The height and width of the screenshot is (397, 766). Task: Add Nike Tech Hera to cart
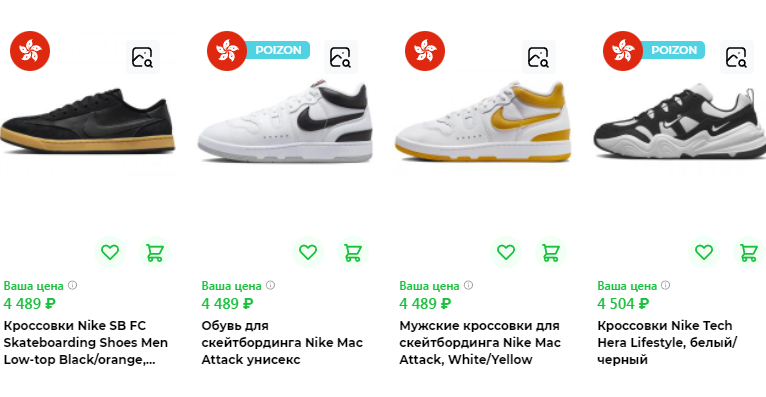coord(748,252)
